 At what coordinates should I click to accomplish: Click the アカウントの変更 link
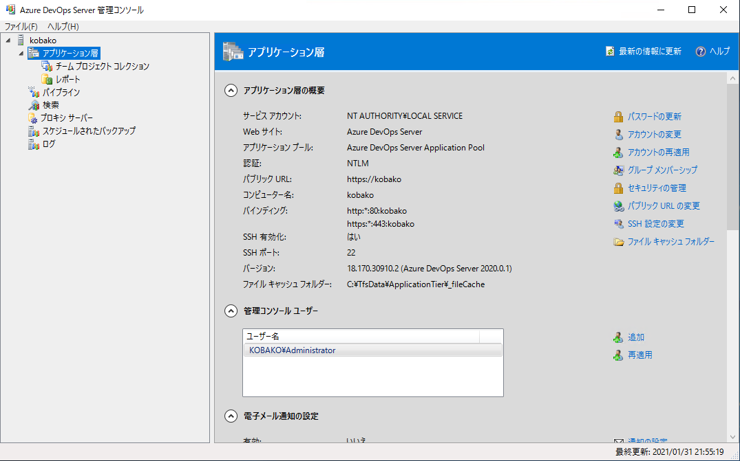coord(654,134)
